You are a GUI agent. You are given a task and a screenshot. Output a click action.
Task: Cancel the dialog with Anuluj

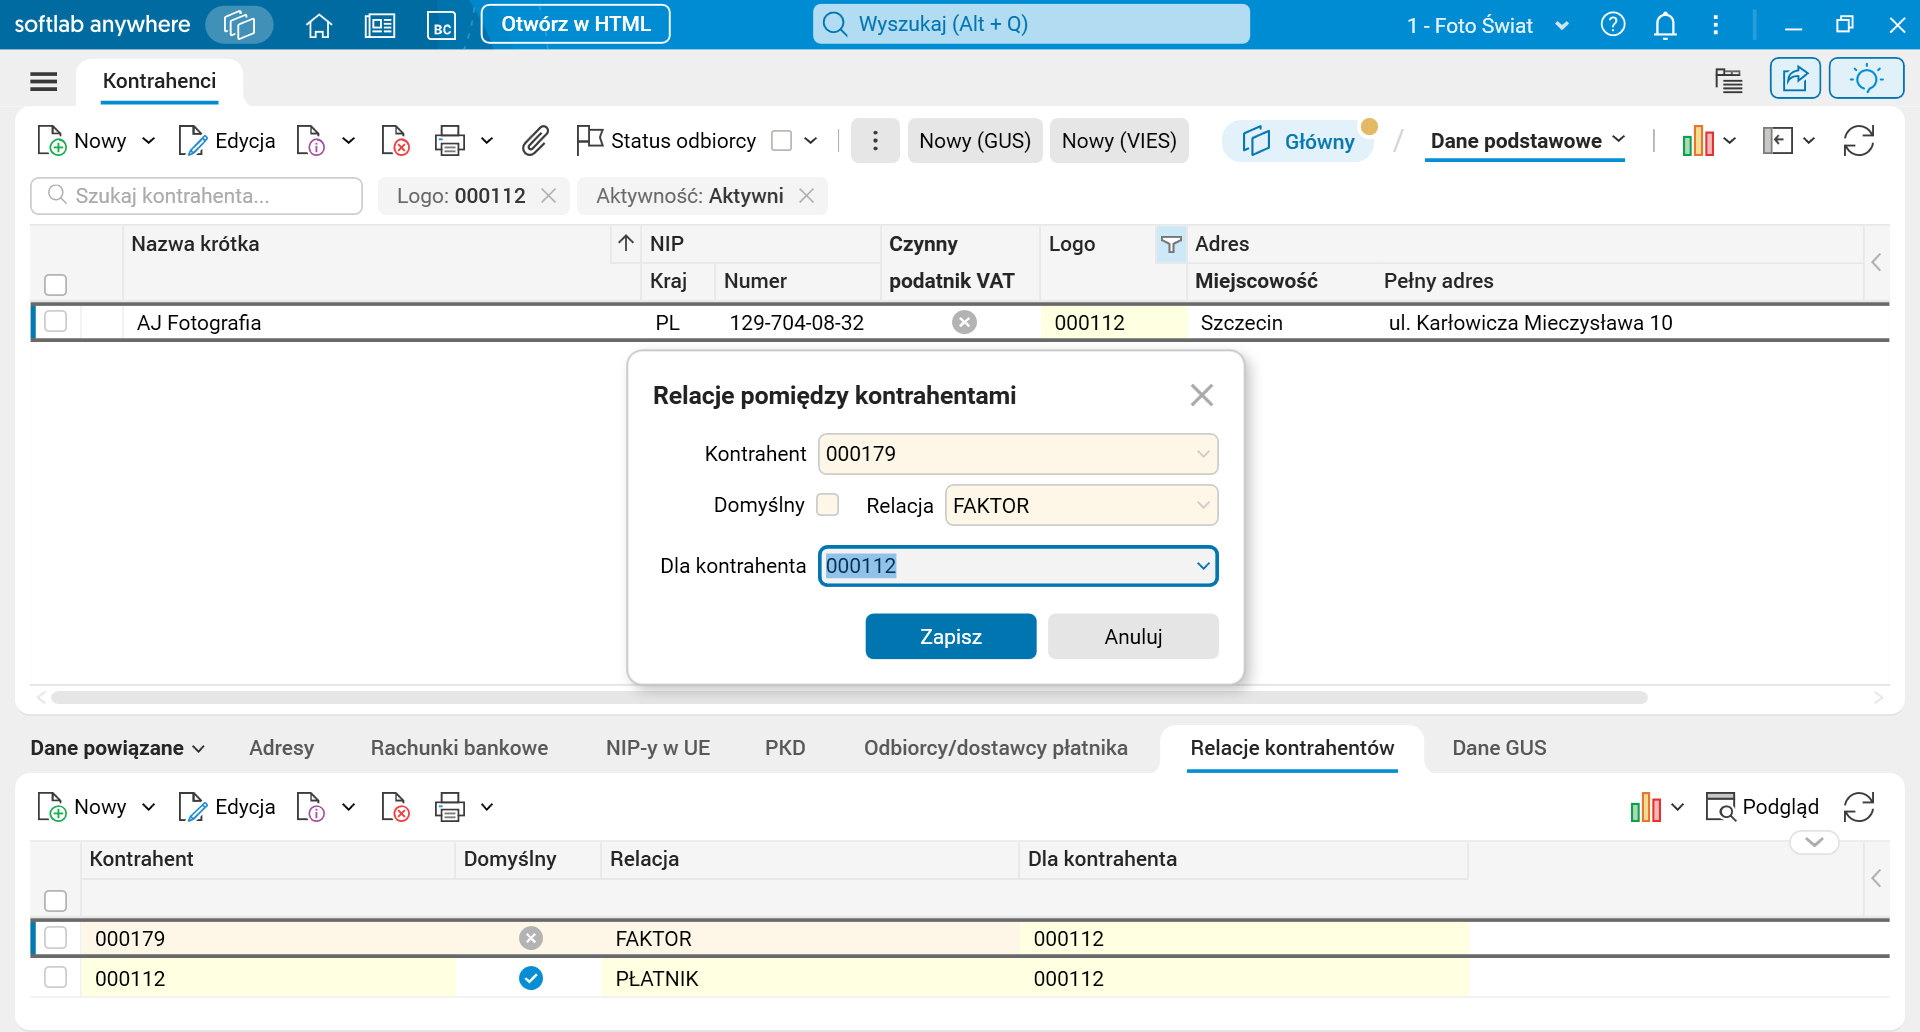point(1133,636)
